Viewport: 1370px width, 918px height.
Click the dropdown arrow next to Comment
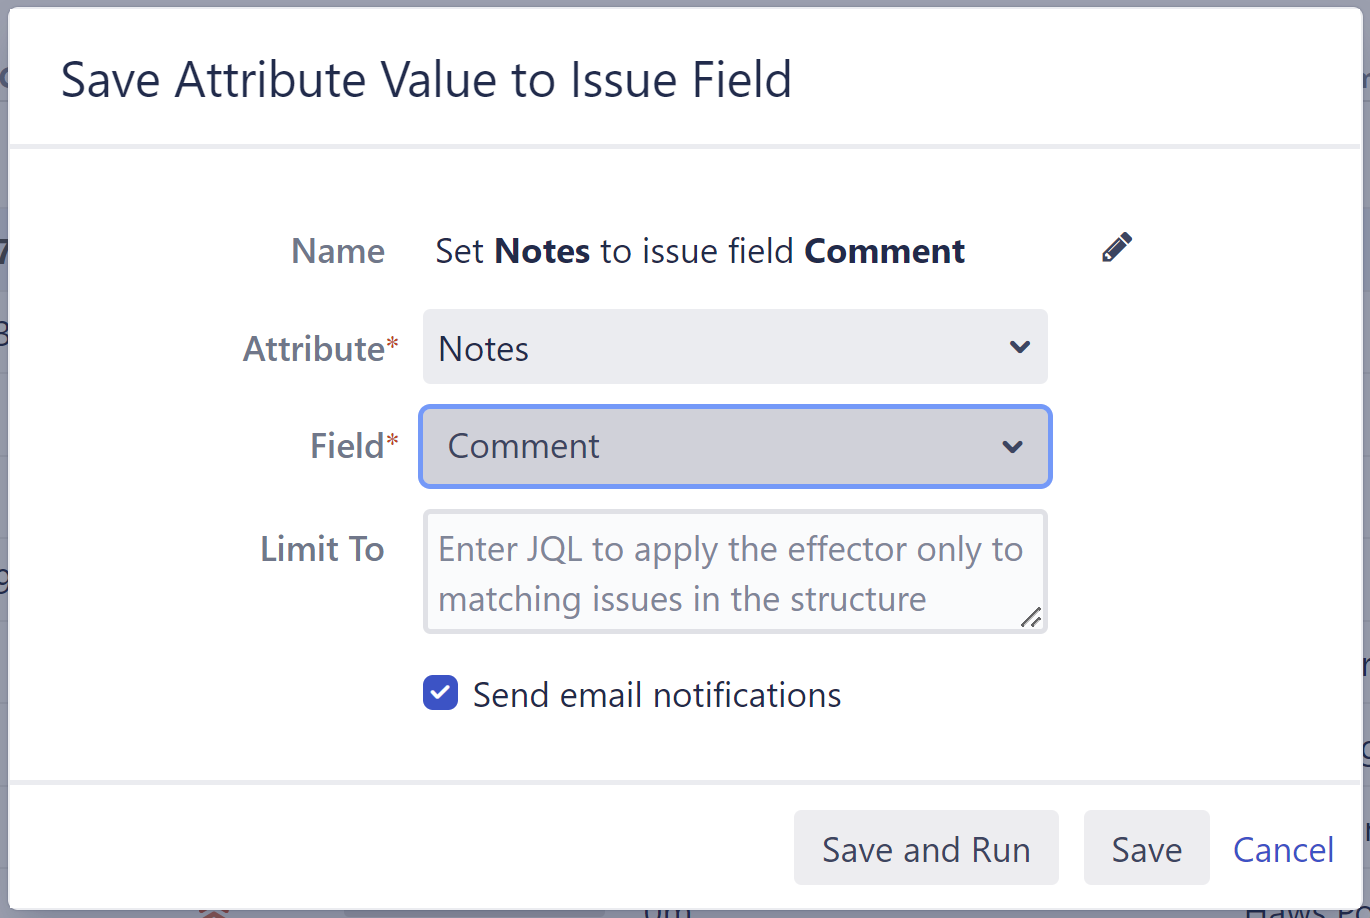[1012, 447]
